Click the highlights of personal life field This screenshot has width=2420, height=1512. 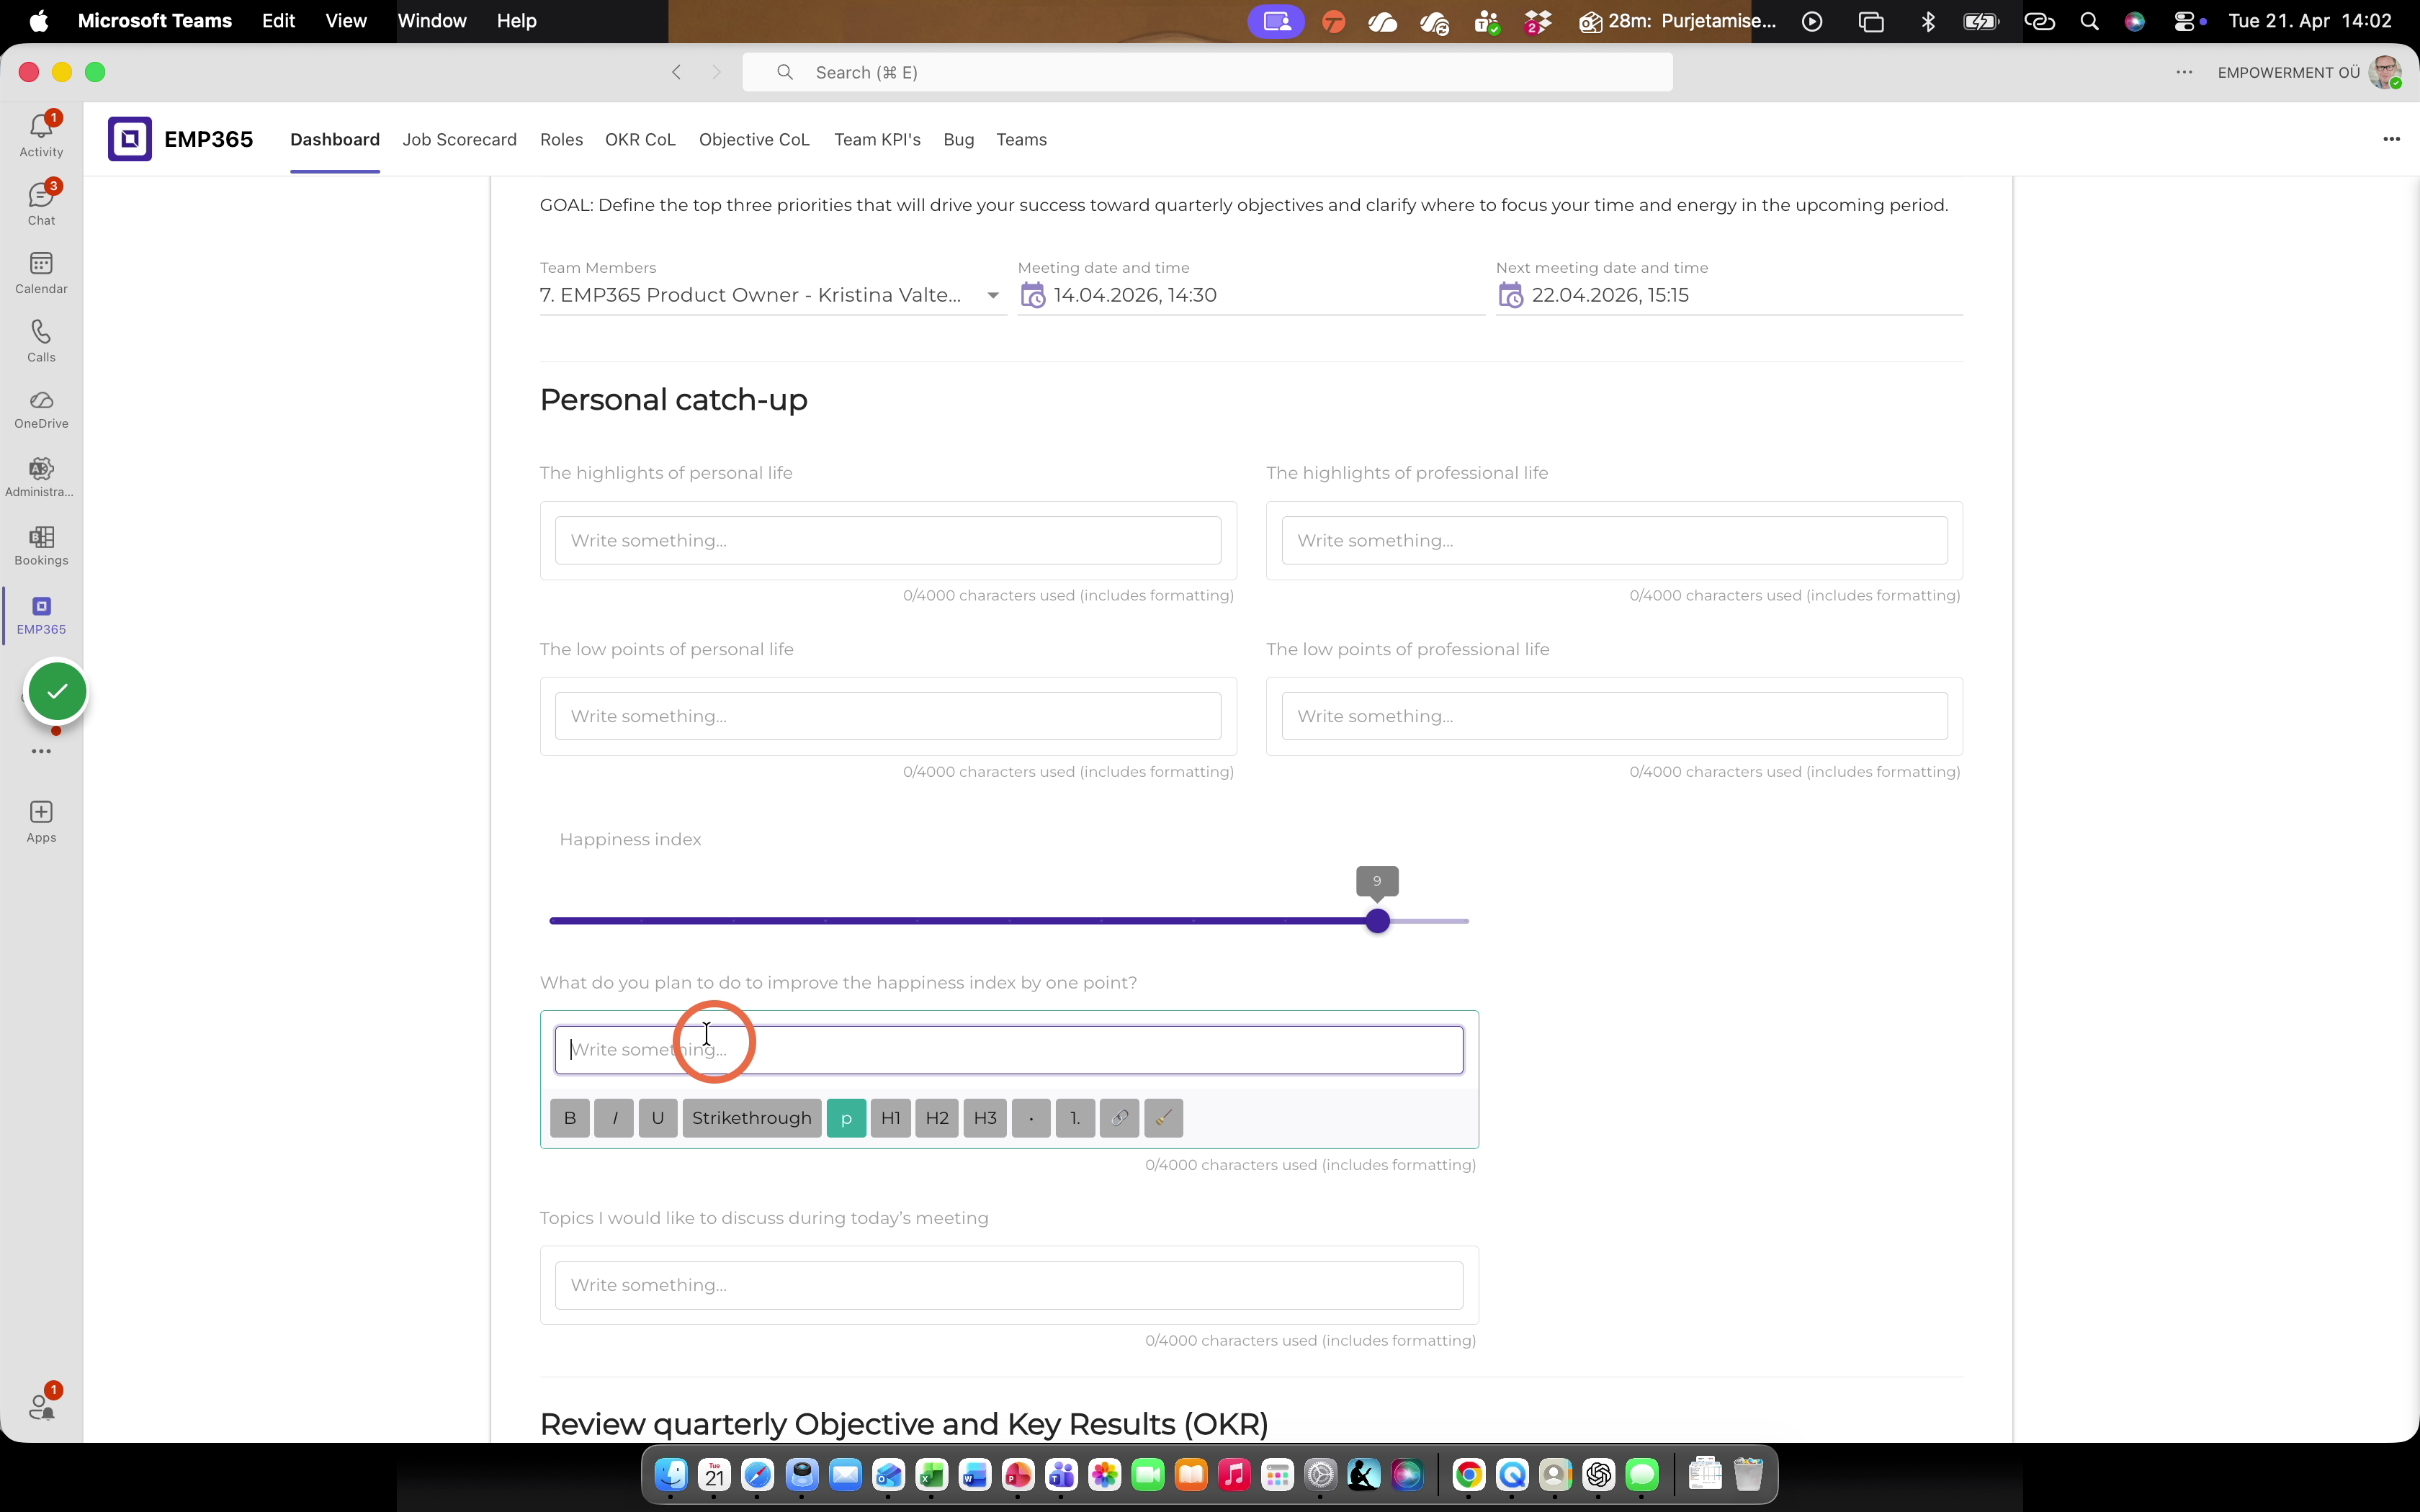tap(888, 540)
